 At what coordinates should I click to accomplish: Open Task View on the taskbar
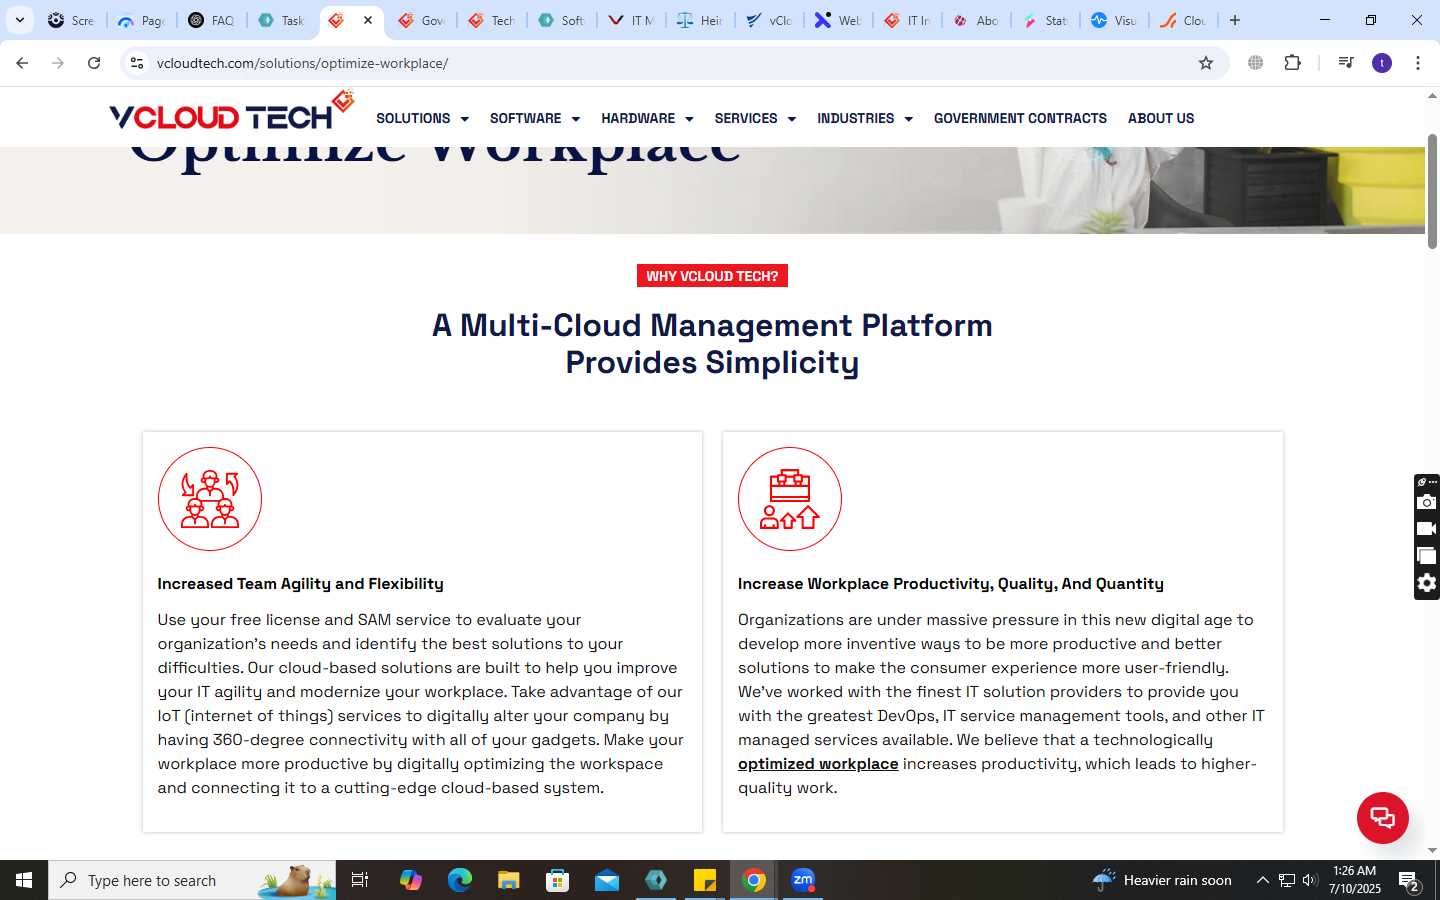click(x=360, y=880)
